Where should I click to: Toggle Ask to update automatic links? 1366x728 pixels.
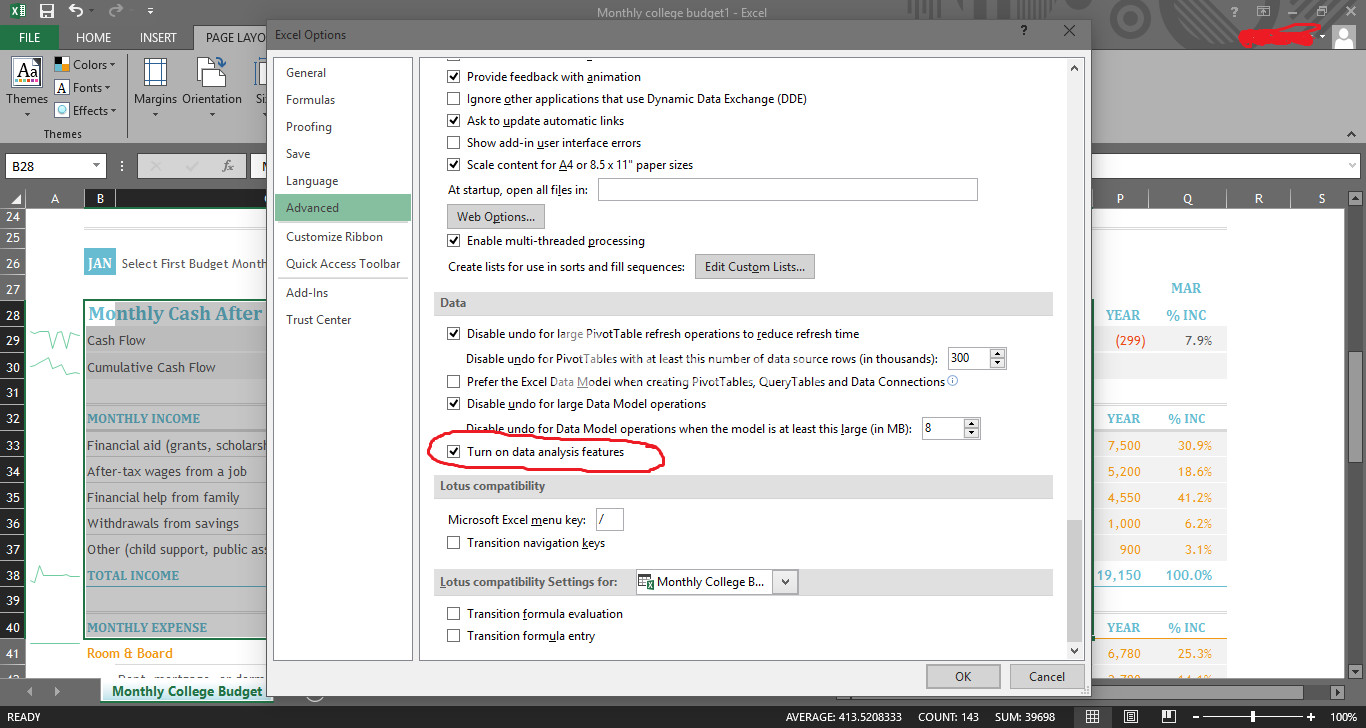tap(454, 121)
